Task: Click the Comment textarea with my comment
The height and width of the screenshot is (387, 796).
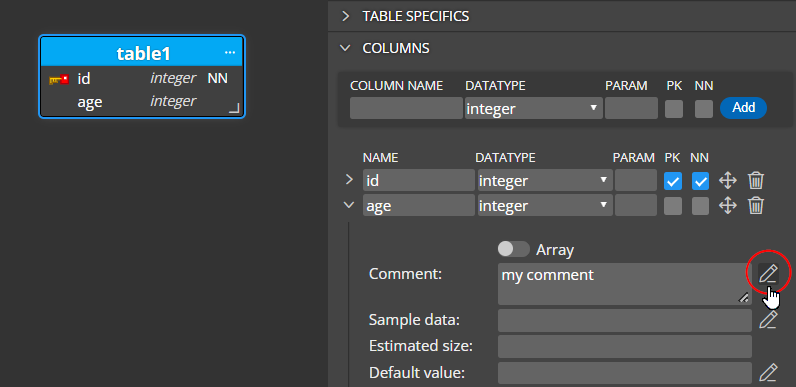Action: (x=624, y=284)
